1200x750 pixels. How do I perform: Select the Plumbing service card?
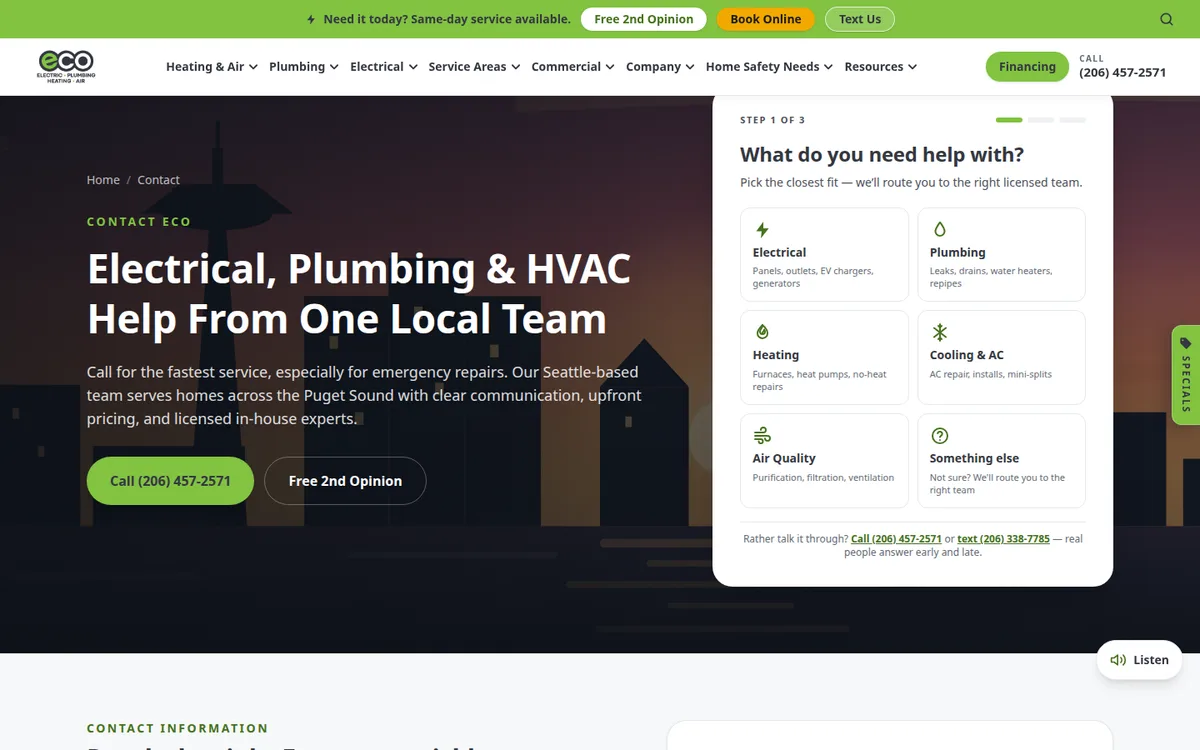[1001, 254]
